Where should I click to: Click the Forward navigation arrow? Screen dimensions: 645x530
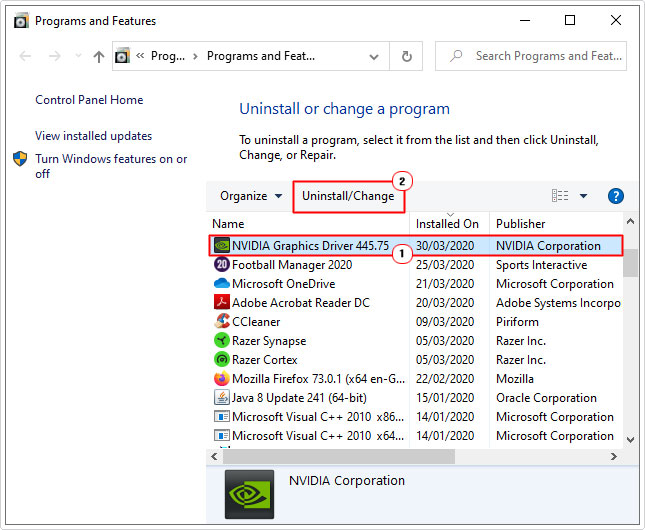[x=55, y=56]
